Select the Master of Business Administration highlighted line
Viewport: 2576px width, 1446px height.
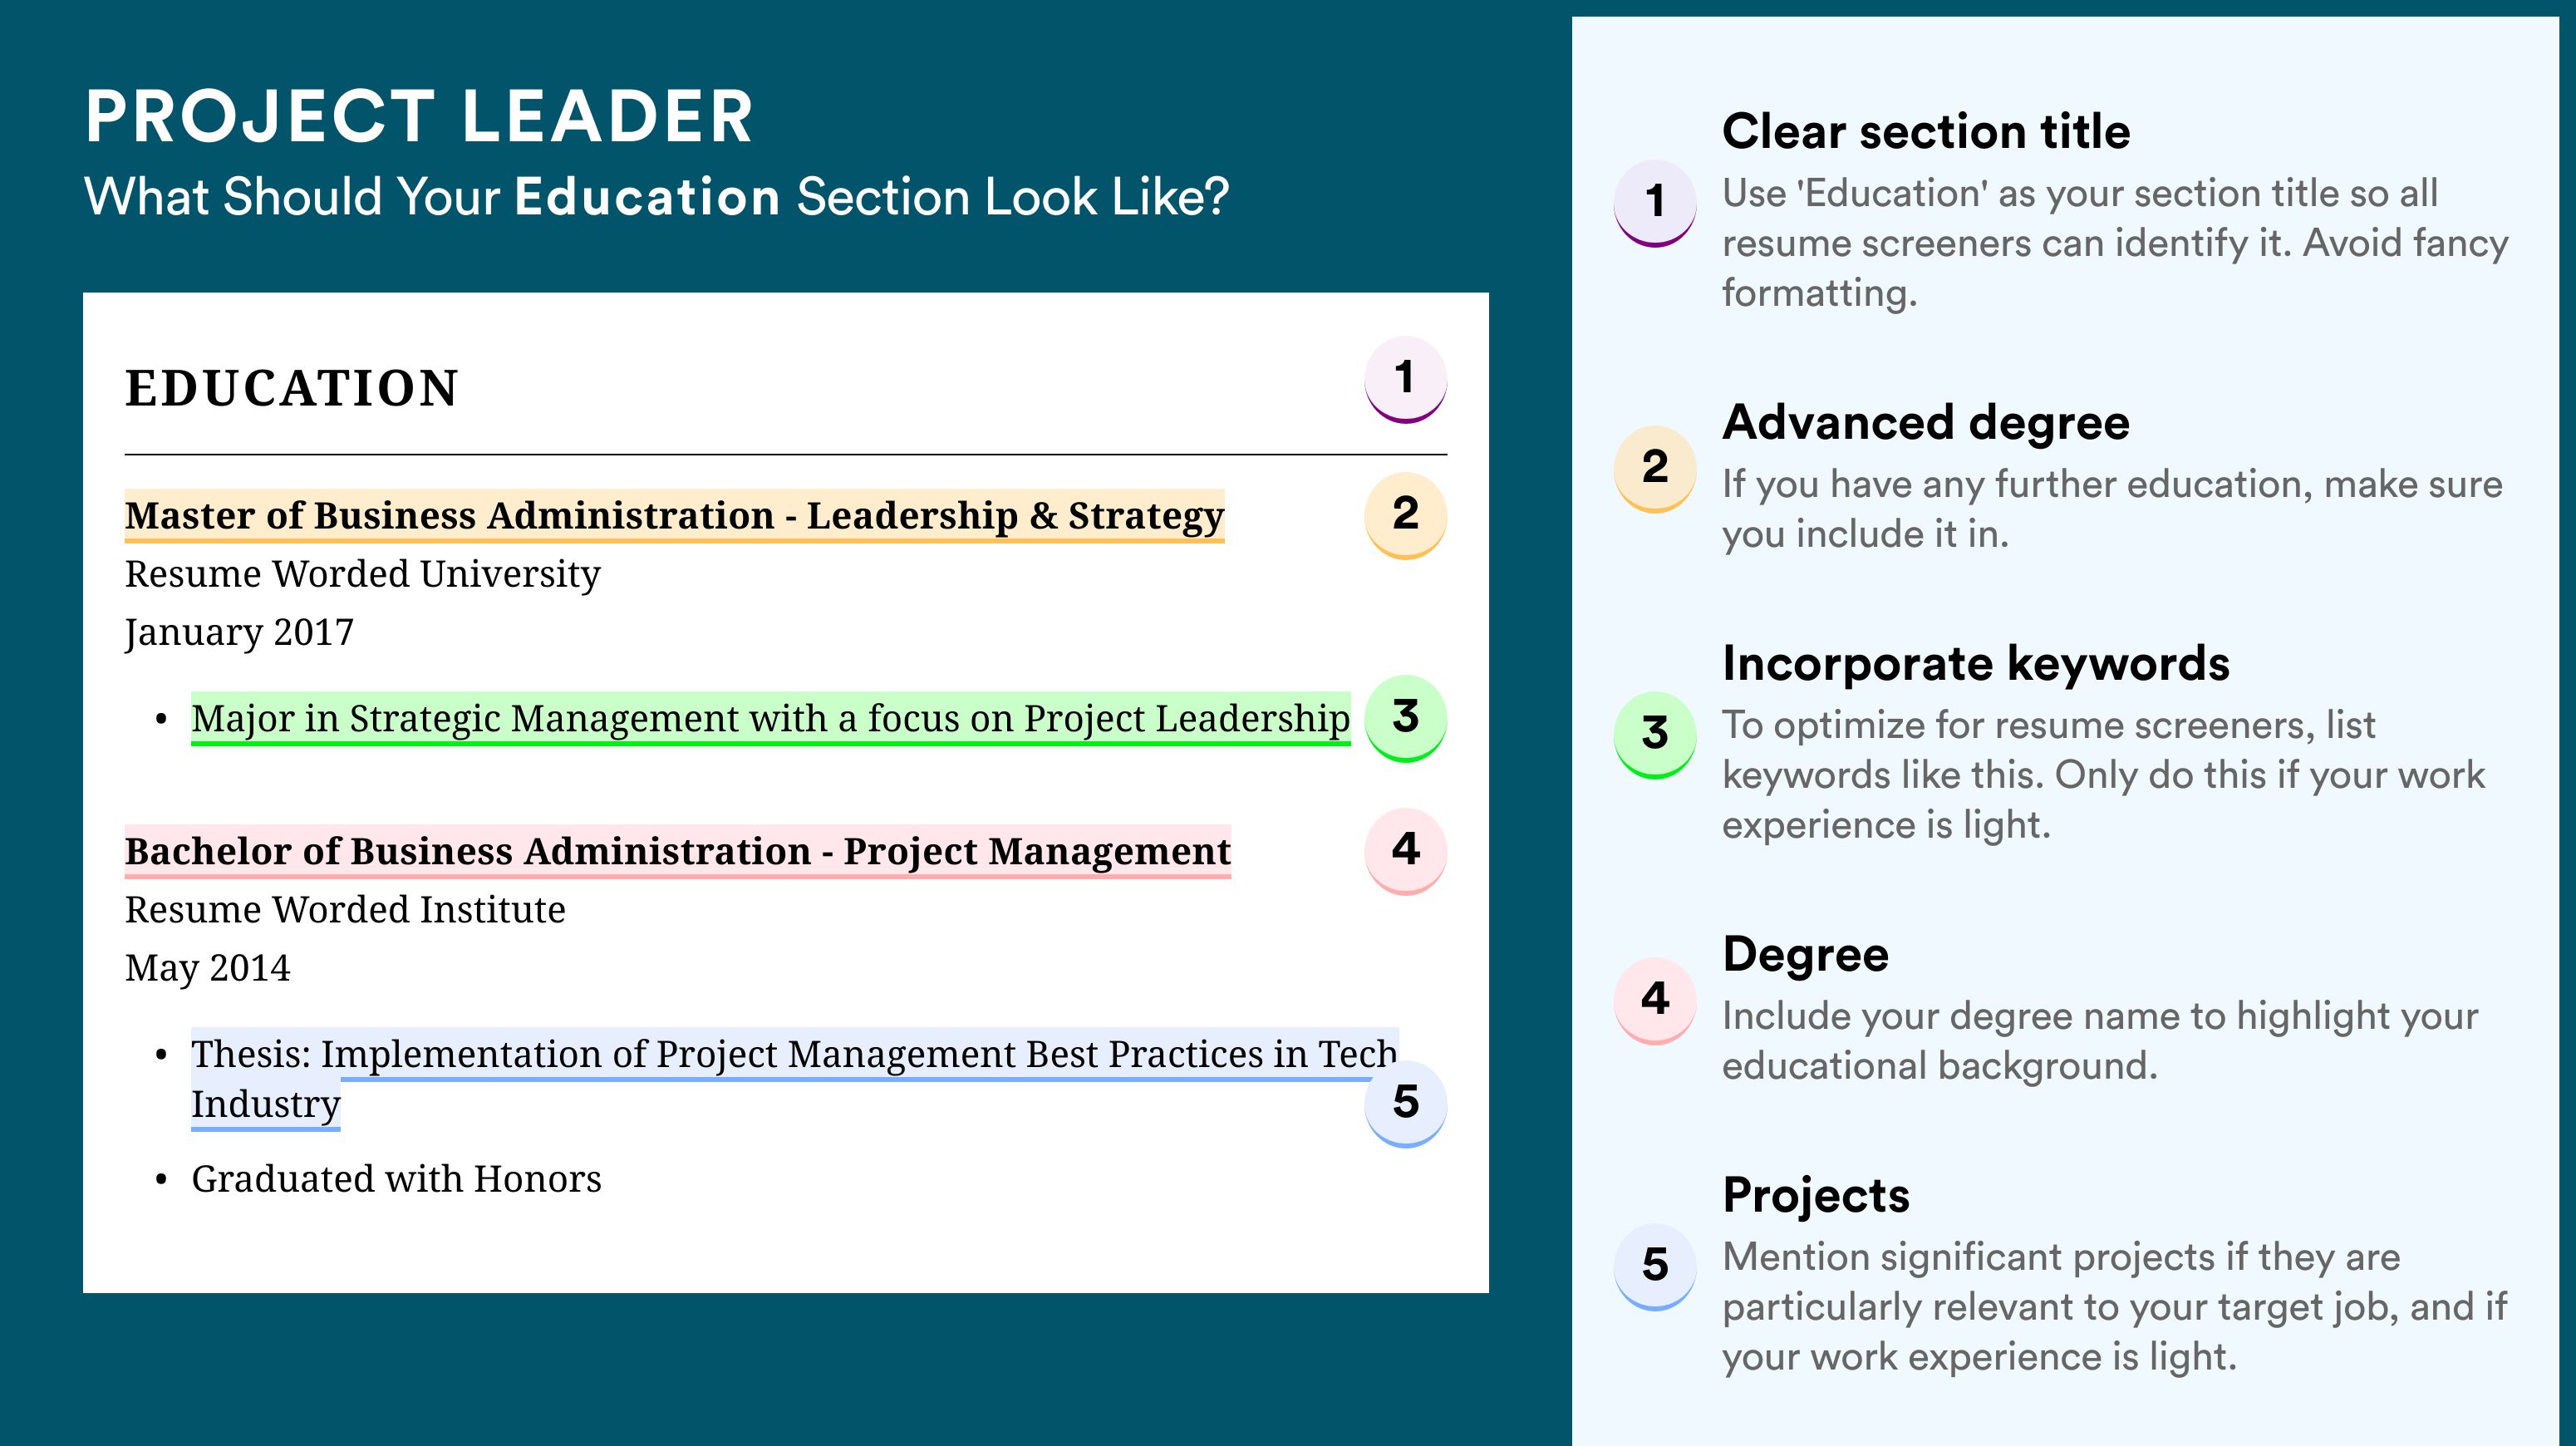674,516
